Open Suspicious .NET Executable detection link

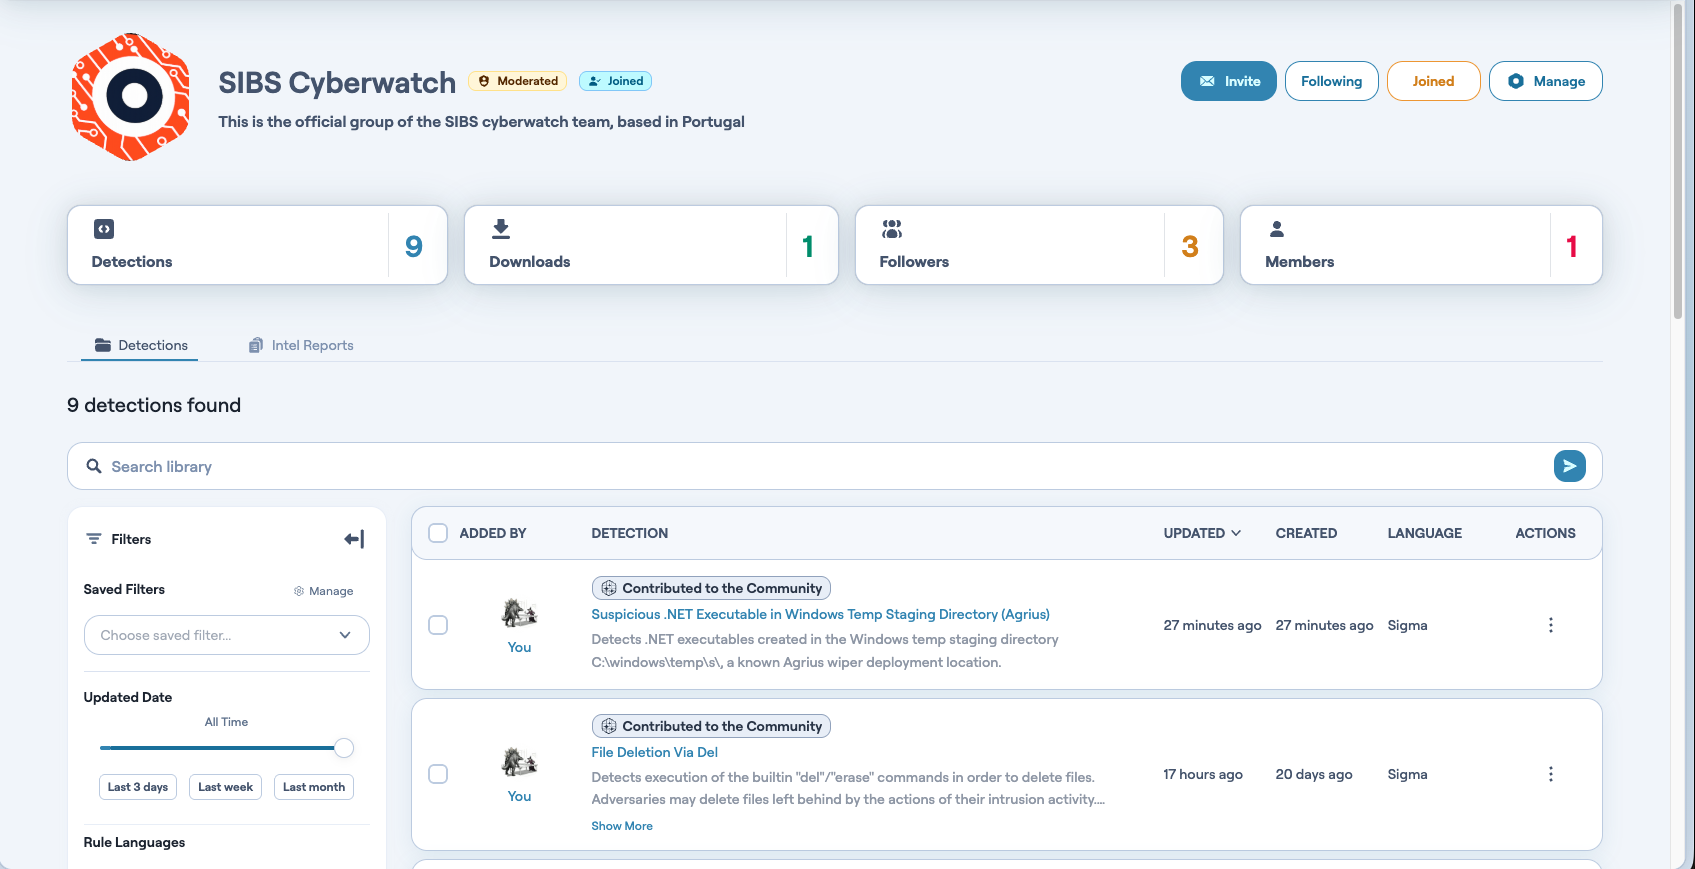pos(821,614)
